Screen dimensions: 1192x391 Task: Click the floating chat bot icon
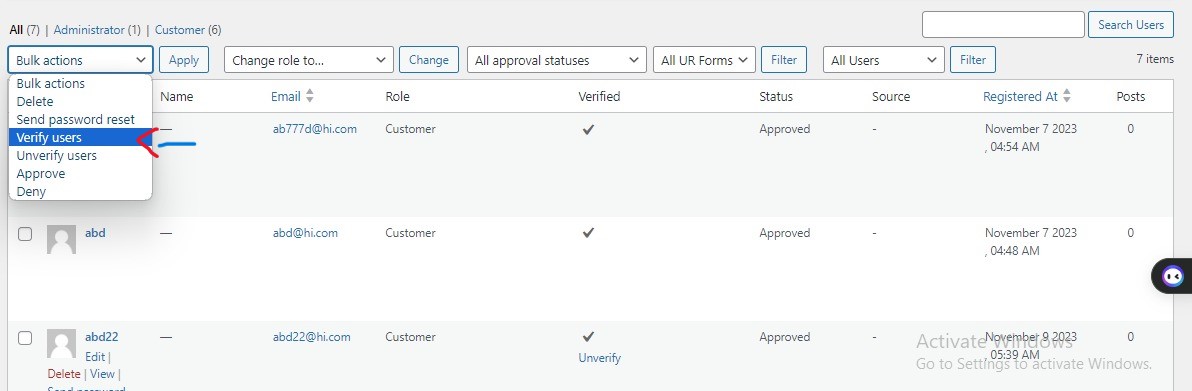coord(1172,276)
